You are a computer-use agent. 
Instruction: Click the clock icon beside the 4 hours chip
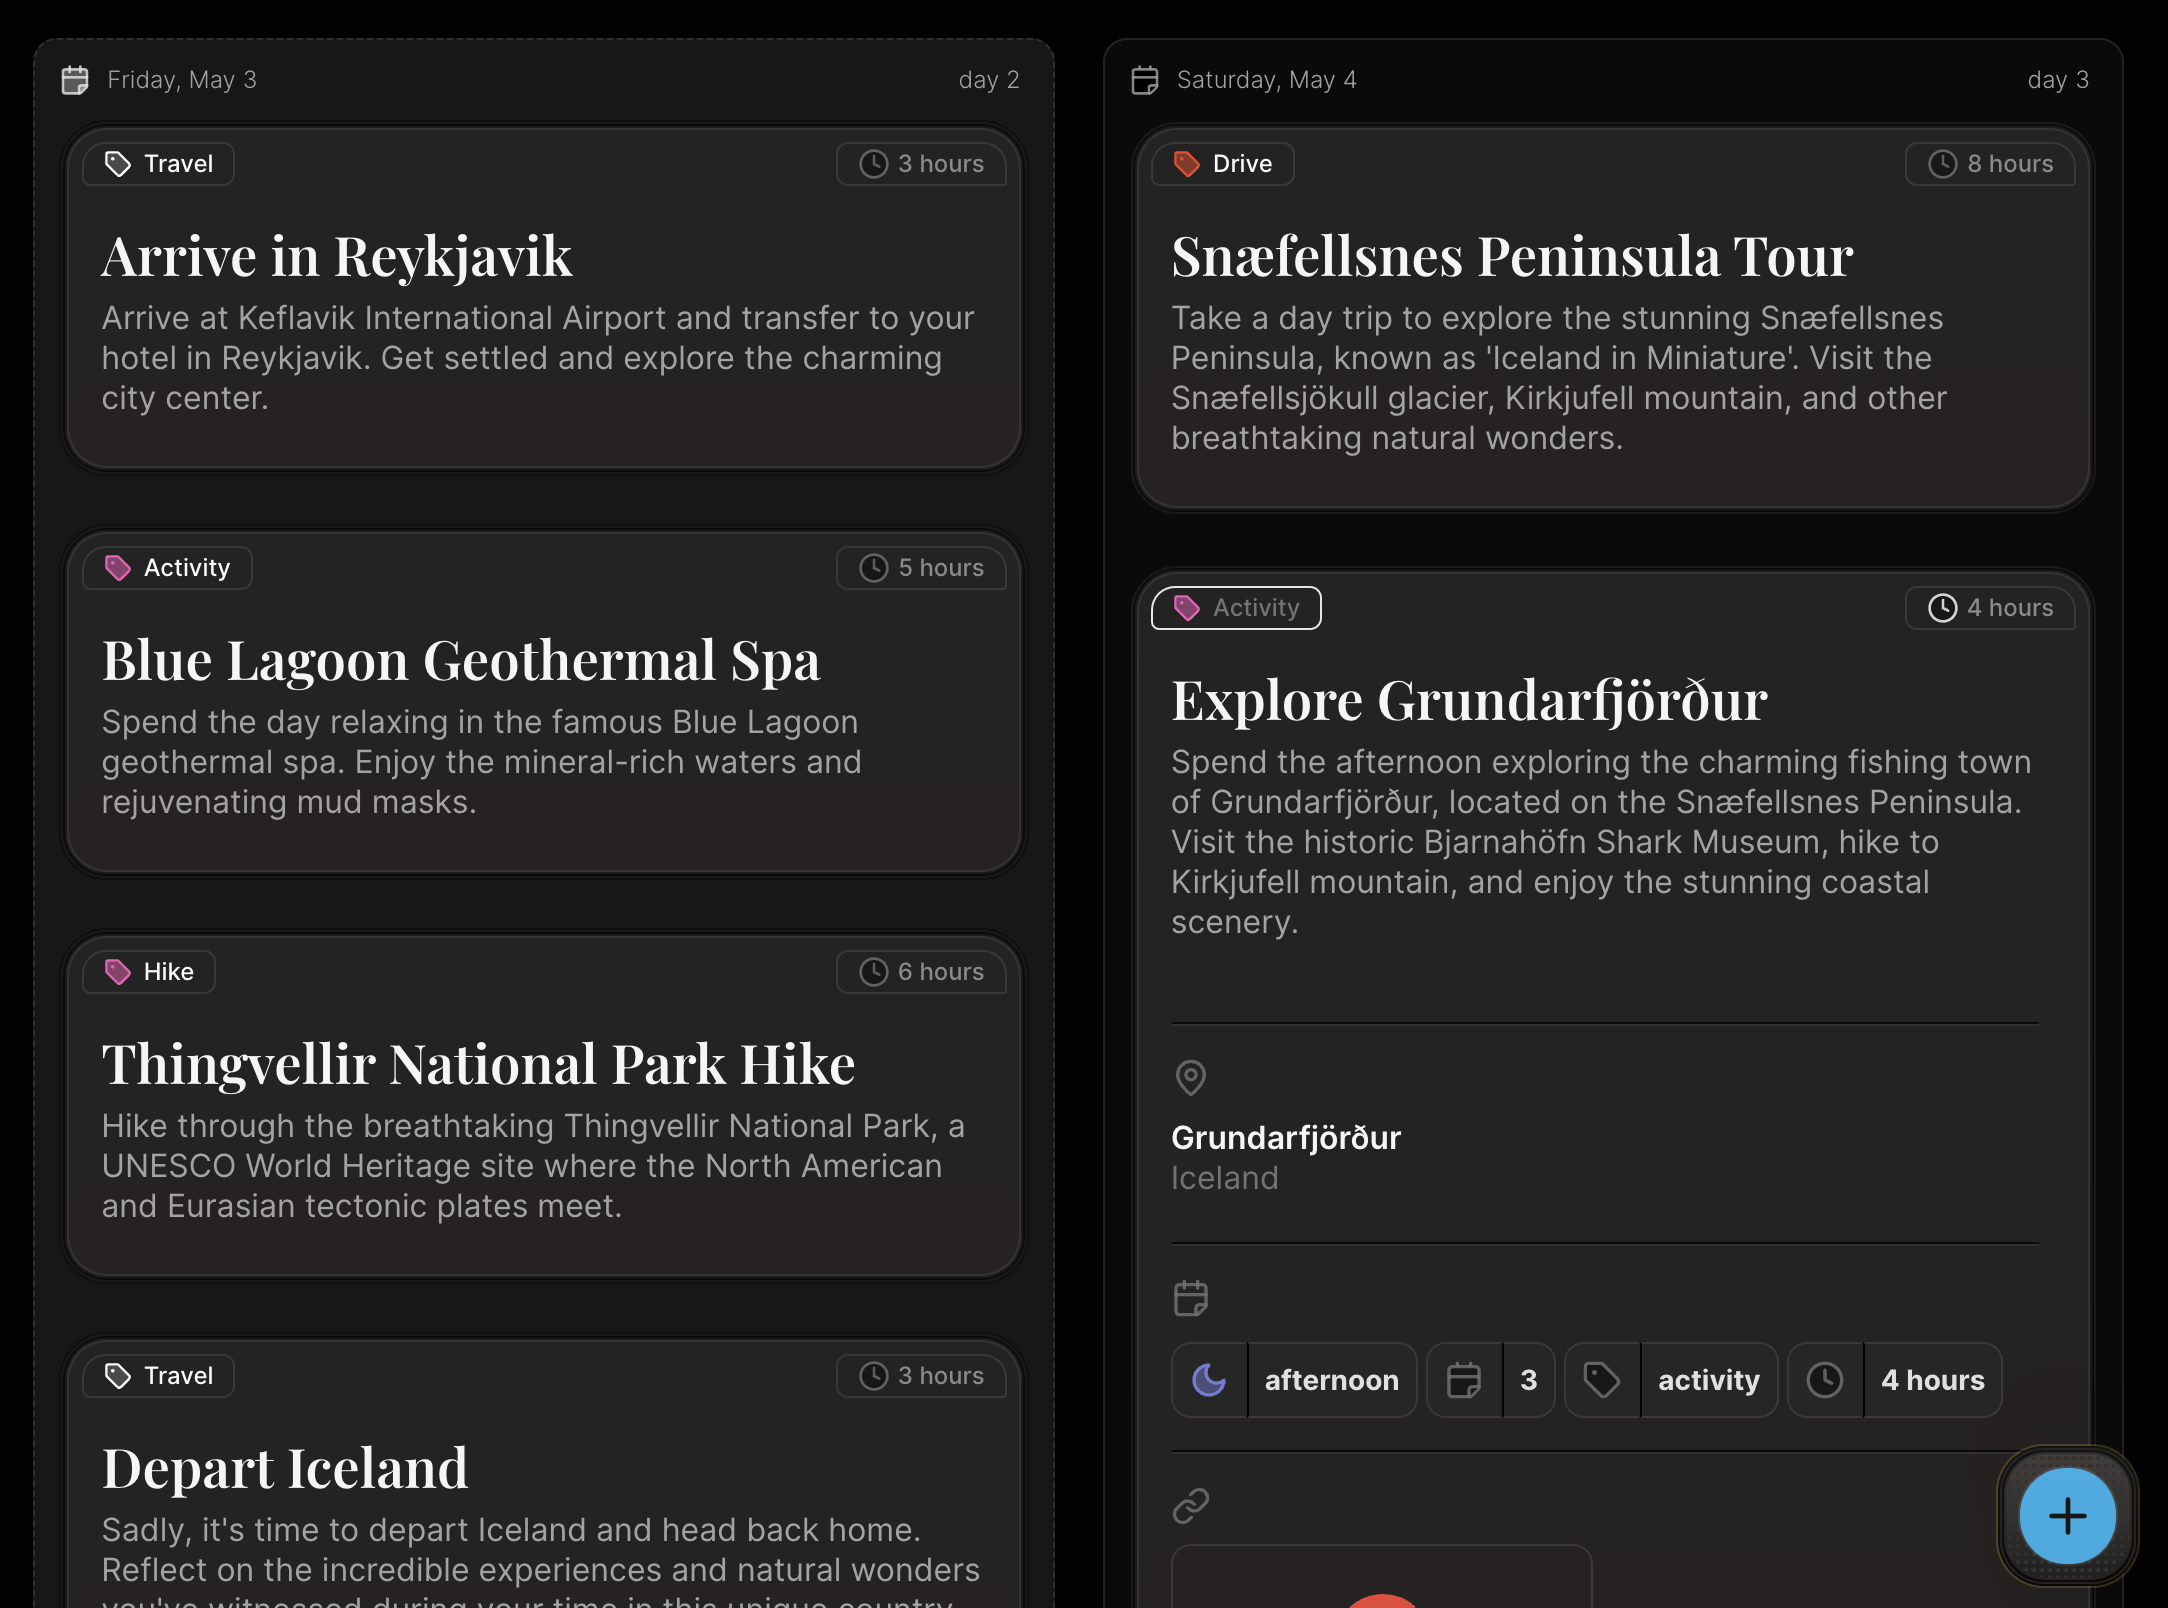click(x=1825, y=1380)
